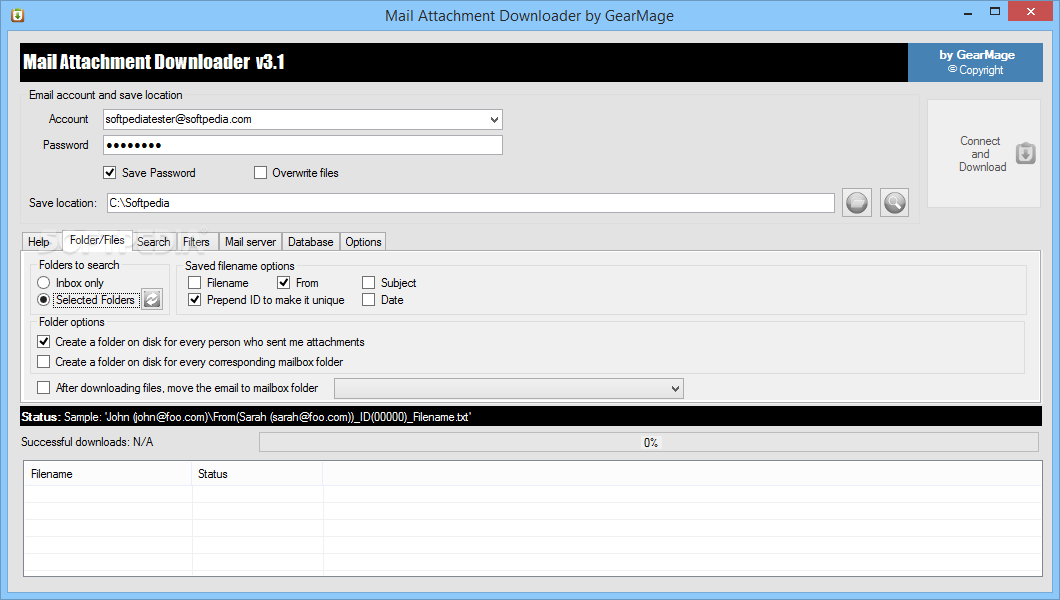Click the browse folder icon beside Save location
Image resolution: width=1060 pixels, height=600 pixels.
pyautogui.click(x=857, y=203)
